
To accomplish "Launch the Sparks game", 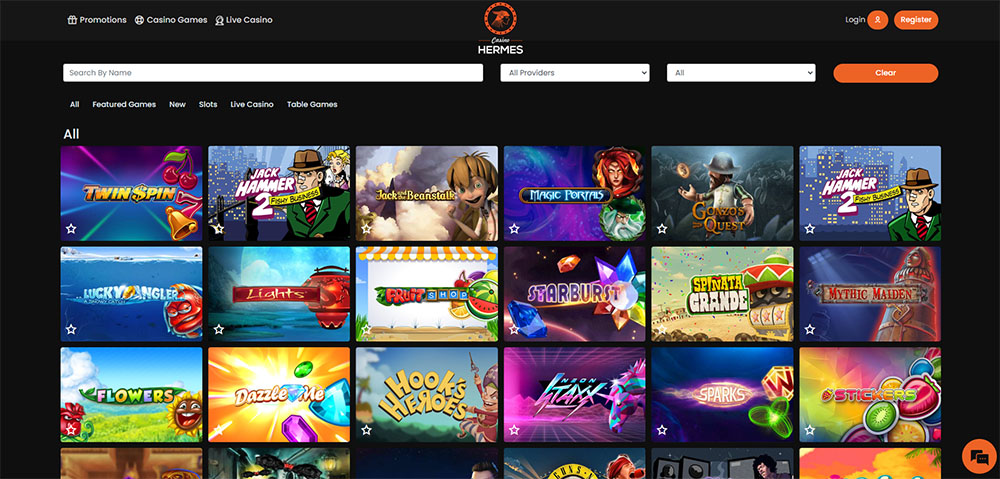I will tap(723, 395).
